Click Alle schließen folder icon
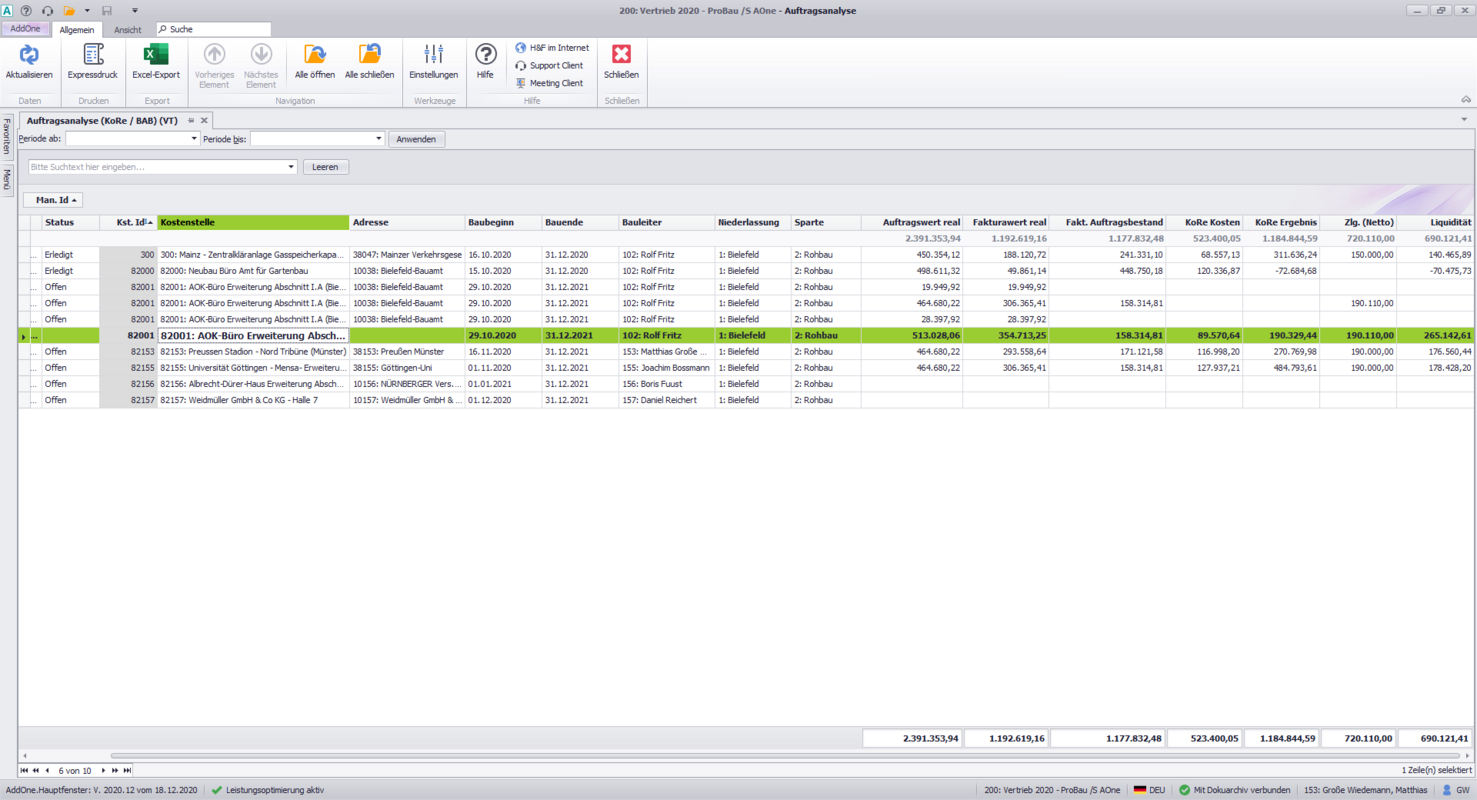1477x800 pixels. pos(369,55)
